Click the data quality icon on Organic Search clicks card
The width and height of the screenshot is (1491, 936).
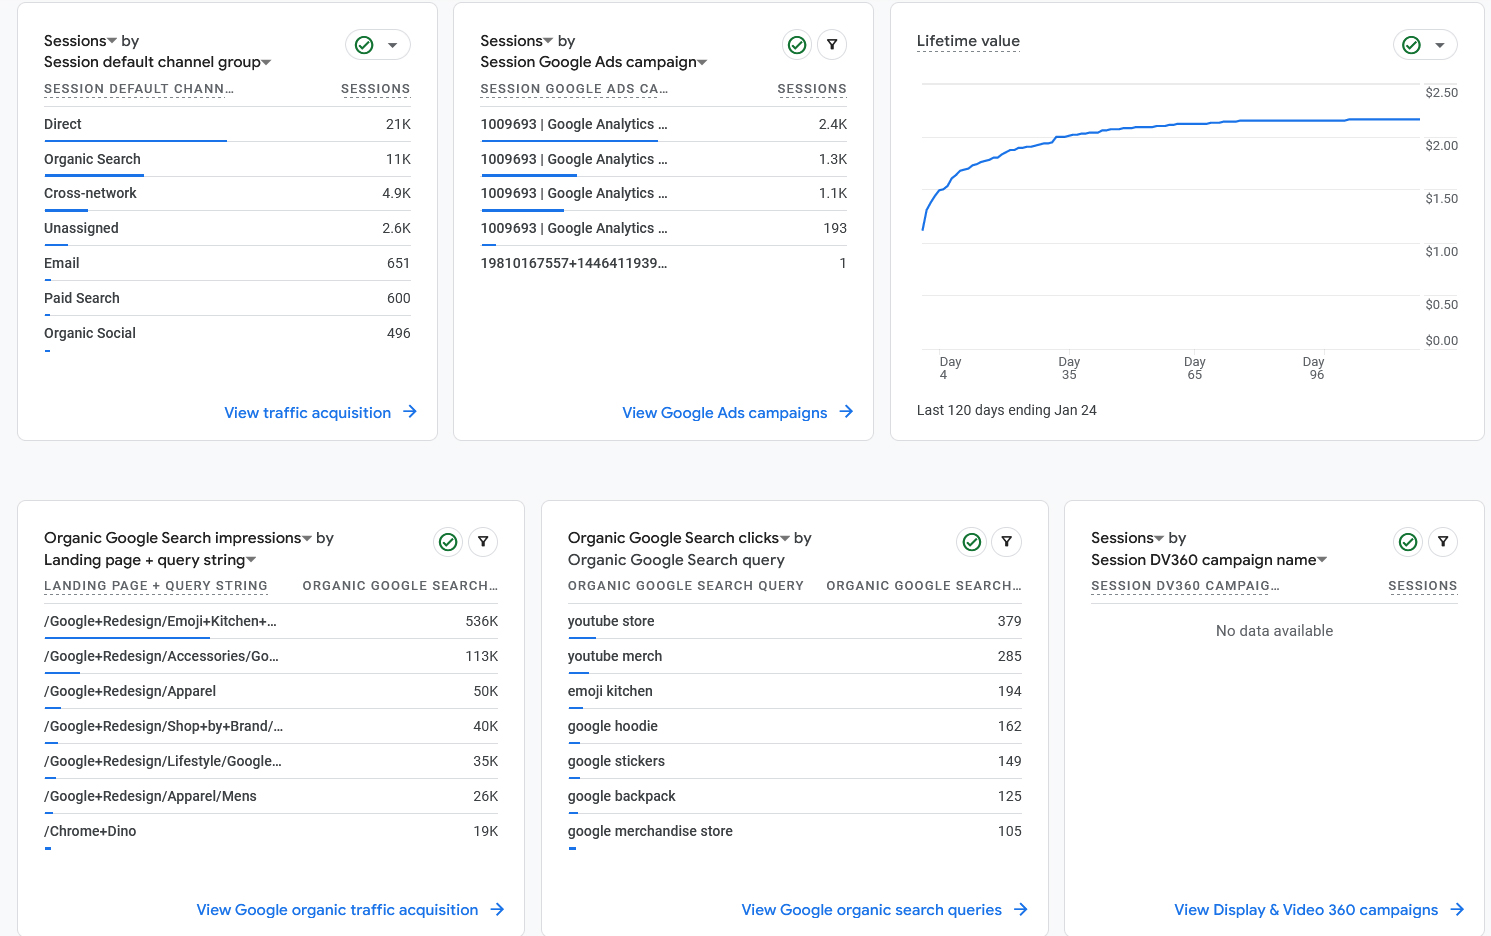971,541
